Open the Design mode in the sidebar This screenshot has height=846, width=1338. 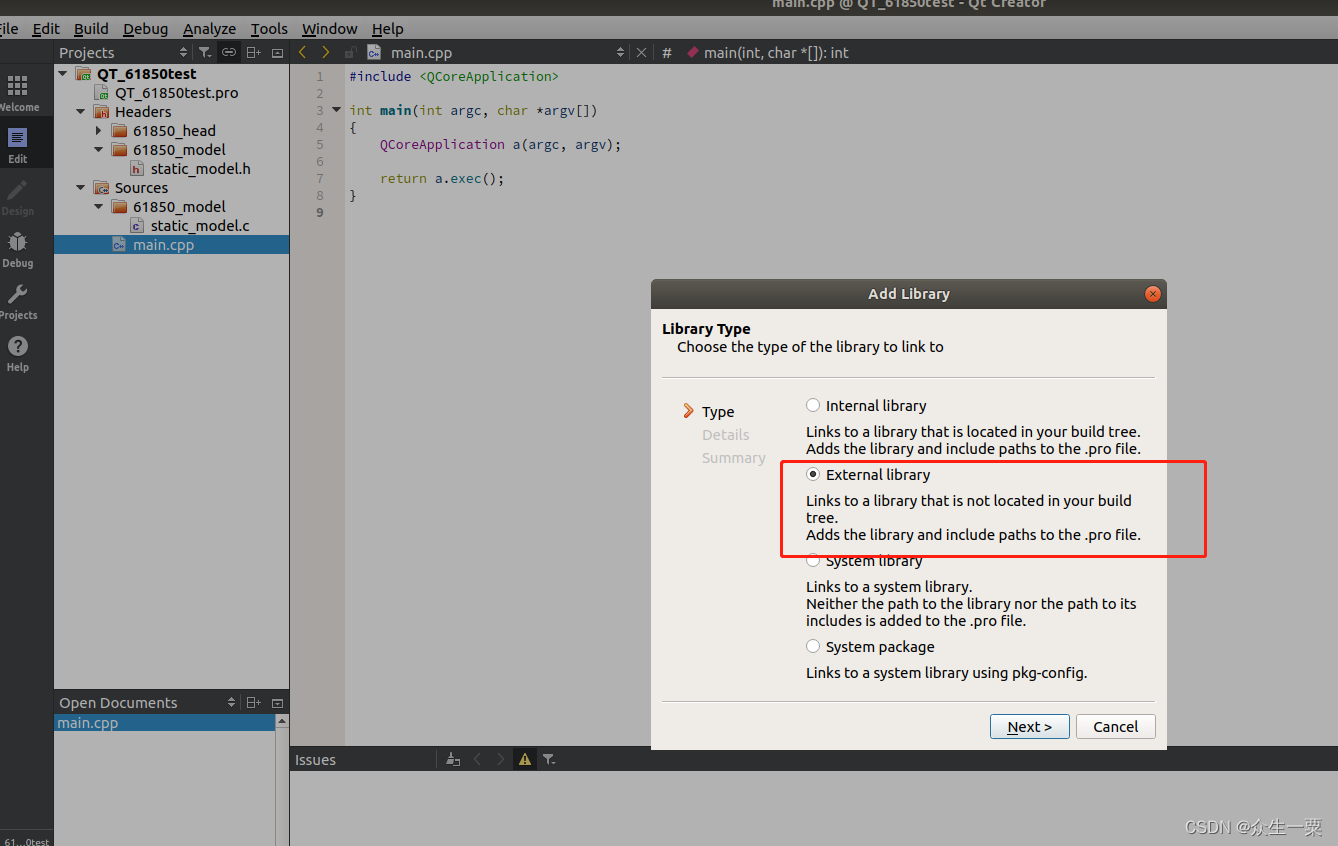(18, 197)
